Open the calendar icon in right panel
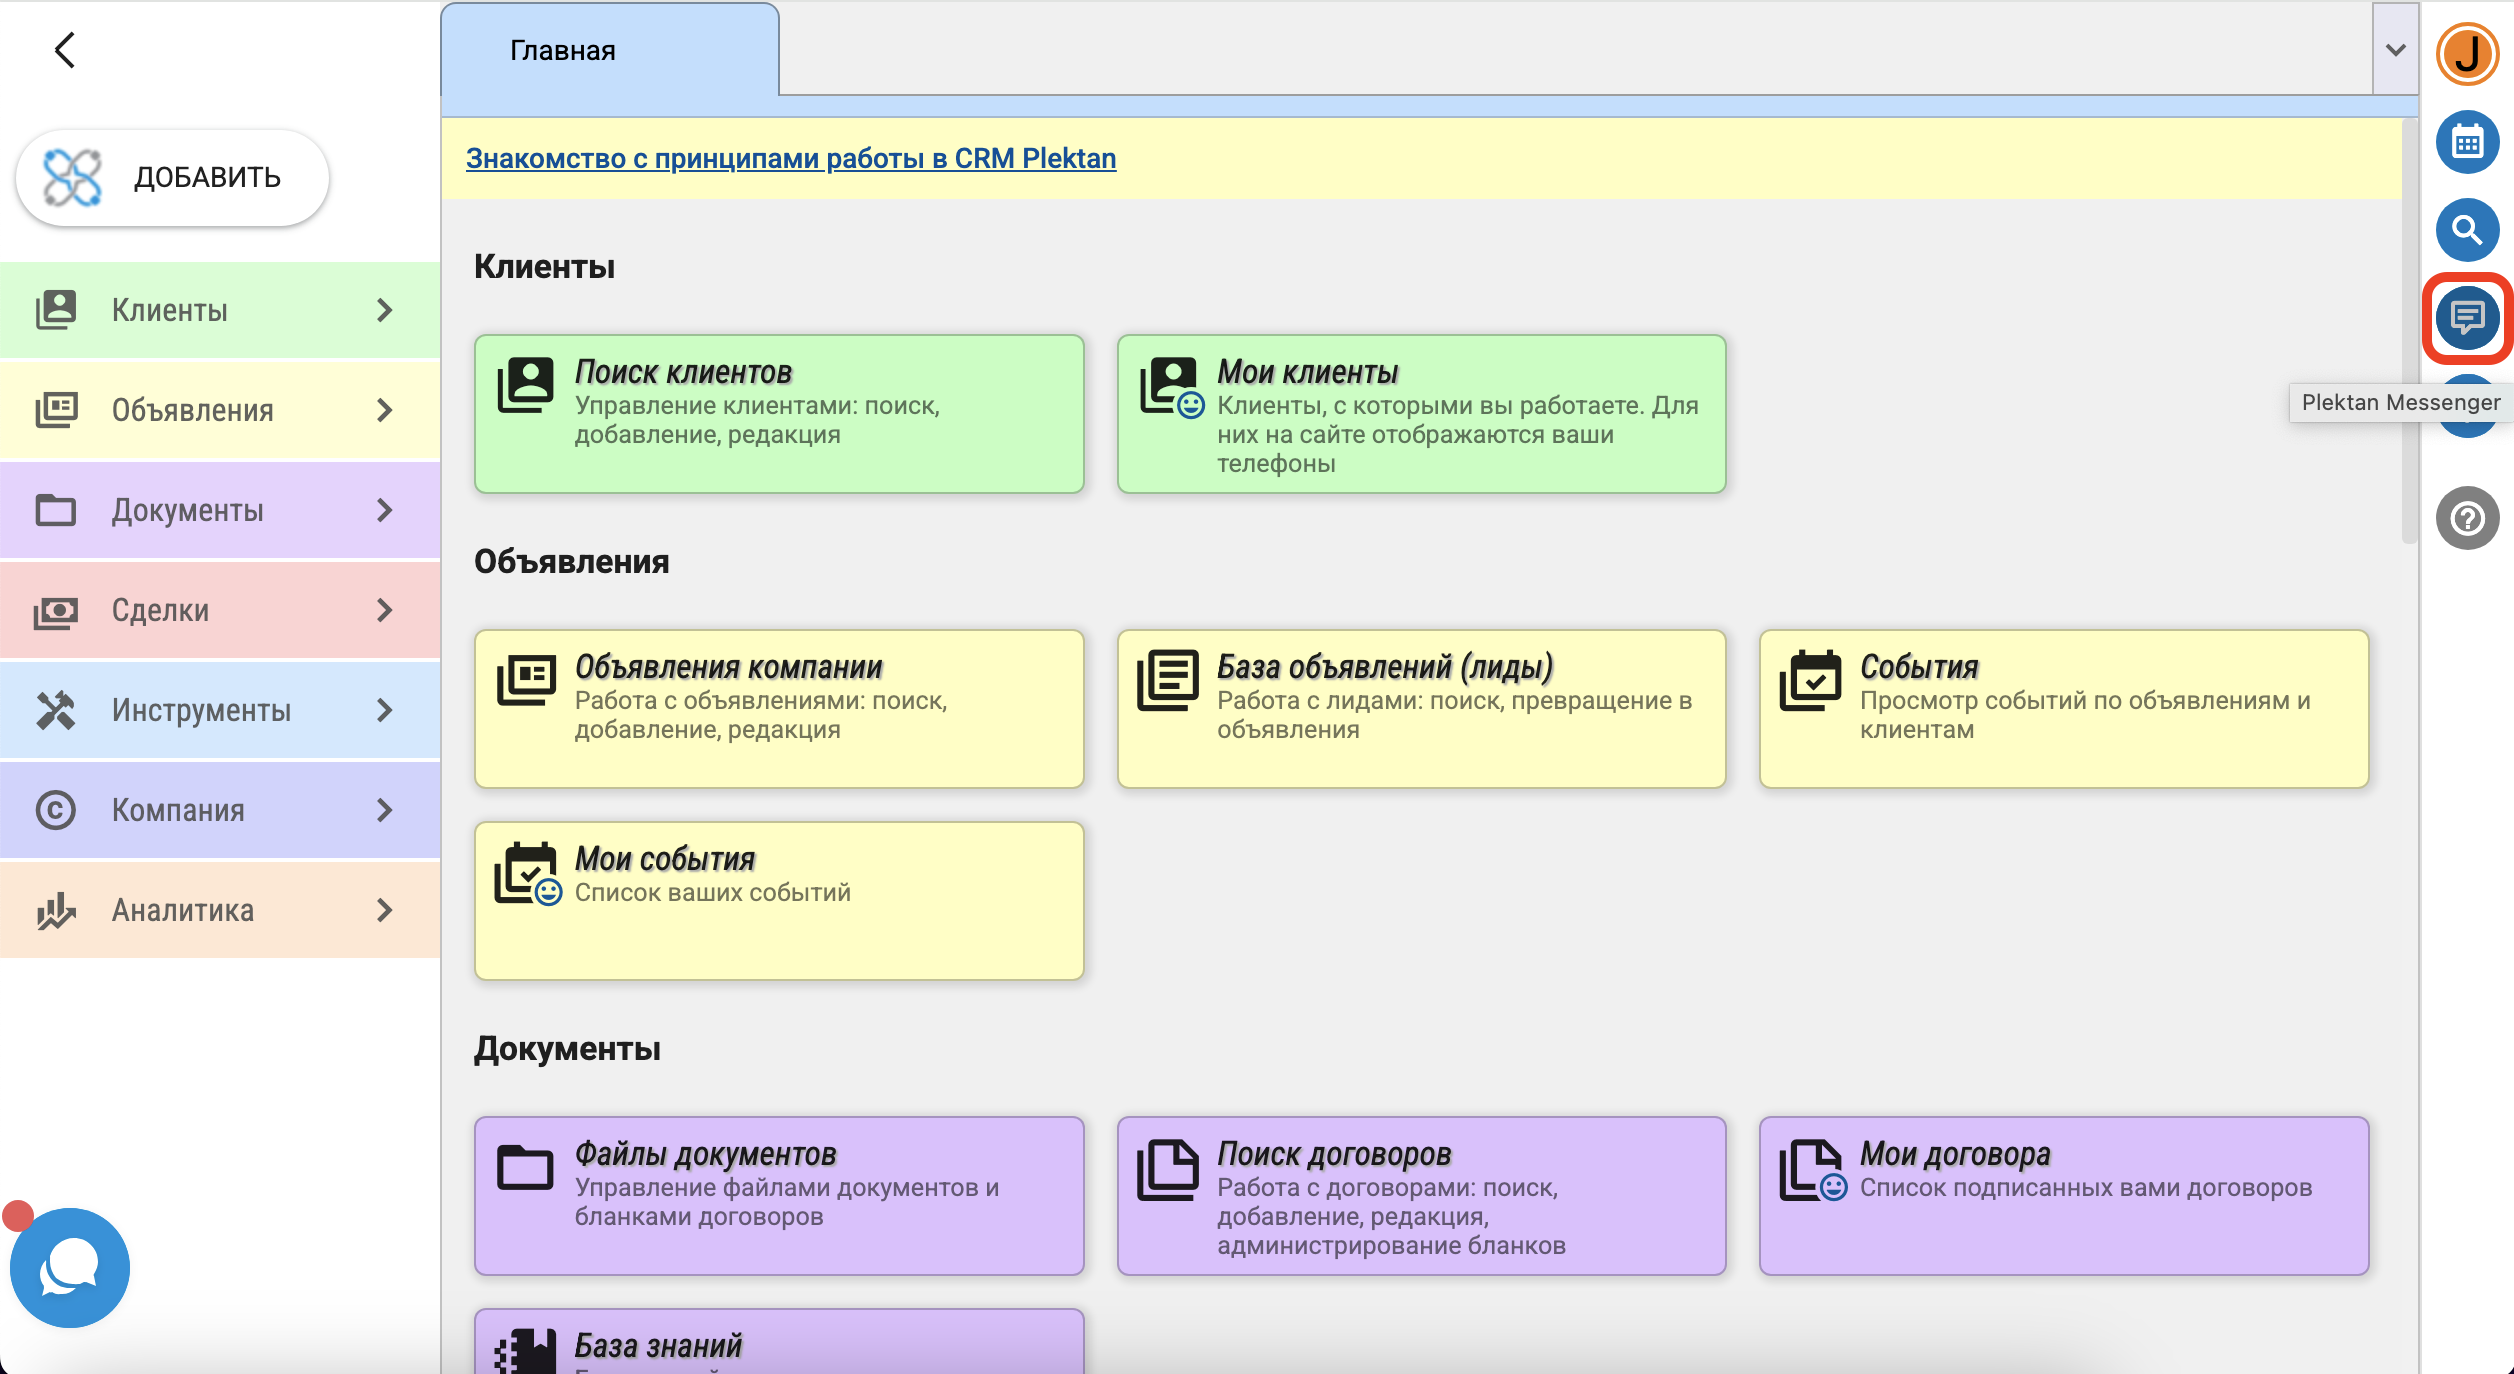 (2466, 142)
